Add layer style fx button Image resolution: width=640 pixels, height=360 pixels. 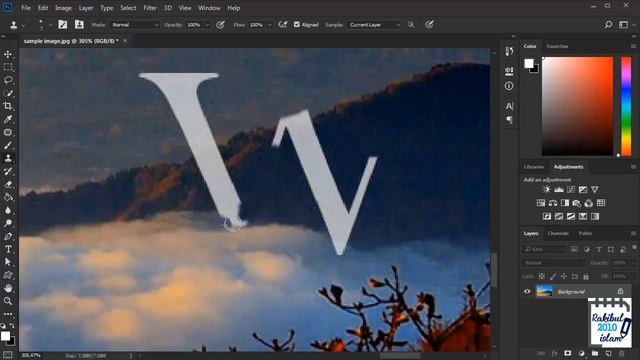click(x=554, y=353)
